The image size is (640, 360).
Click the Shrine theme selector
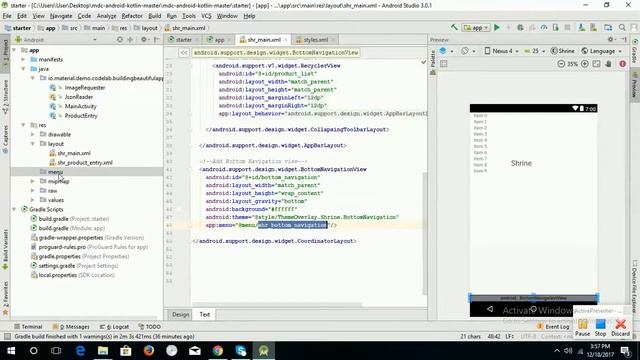562,51
